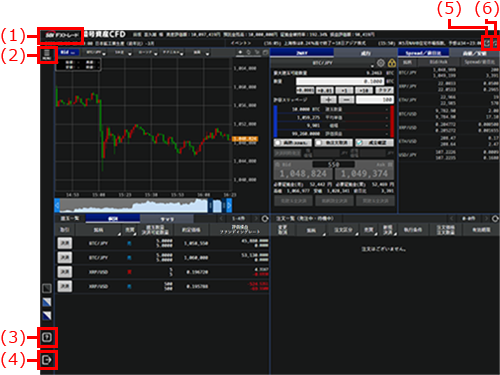500x375 pixels.
Task: Expand the BTC/JPY pair selector in order panel
Action: (x=323, y=63)
